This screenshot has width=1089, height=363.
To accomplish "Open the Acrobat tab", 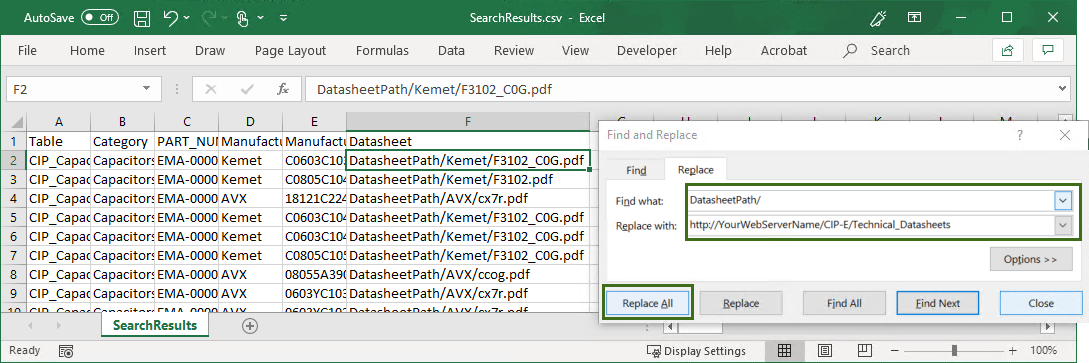I will 784,51.
